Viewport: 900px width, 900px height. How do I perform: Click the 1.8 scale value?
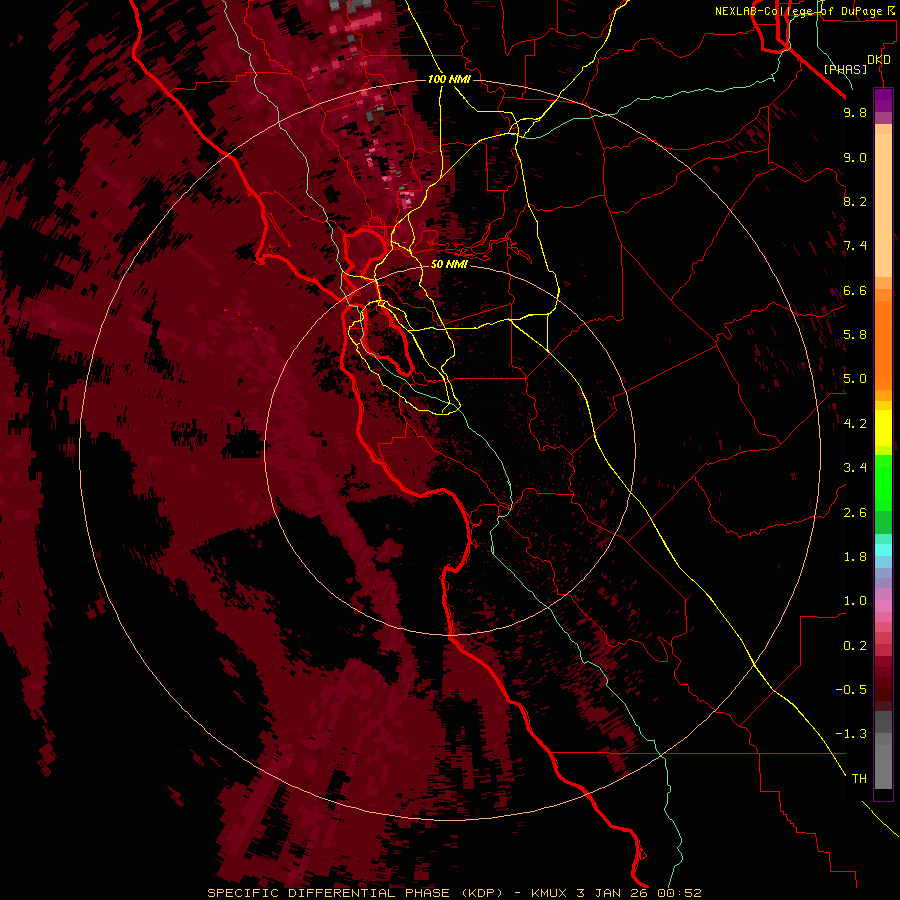pos(855,556)
